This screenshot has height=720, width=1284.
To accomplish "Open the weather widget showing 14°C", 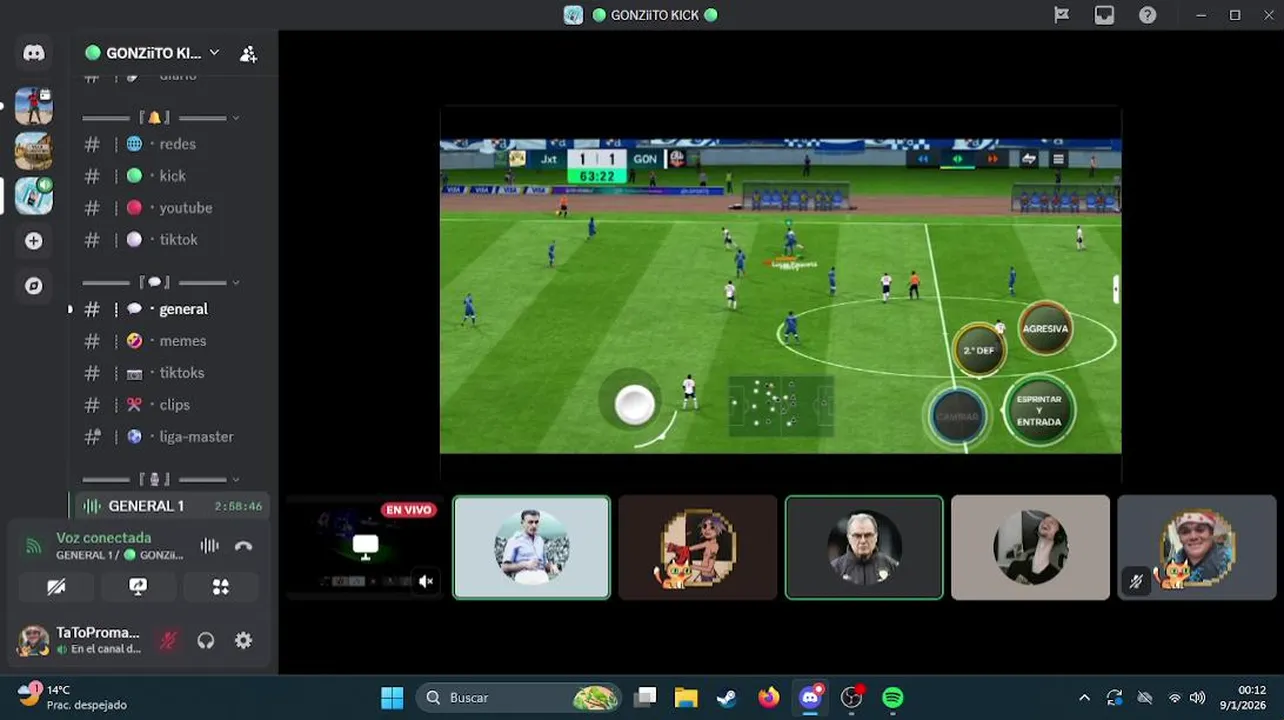I will pyautogui.click(x=72, y=697).
